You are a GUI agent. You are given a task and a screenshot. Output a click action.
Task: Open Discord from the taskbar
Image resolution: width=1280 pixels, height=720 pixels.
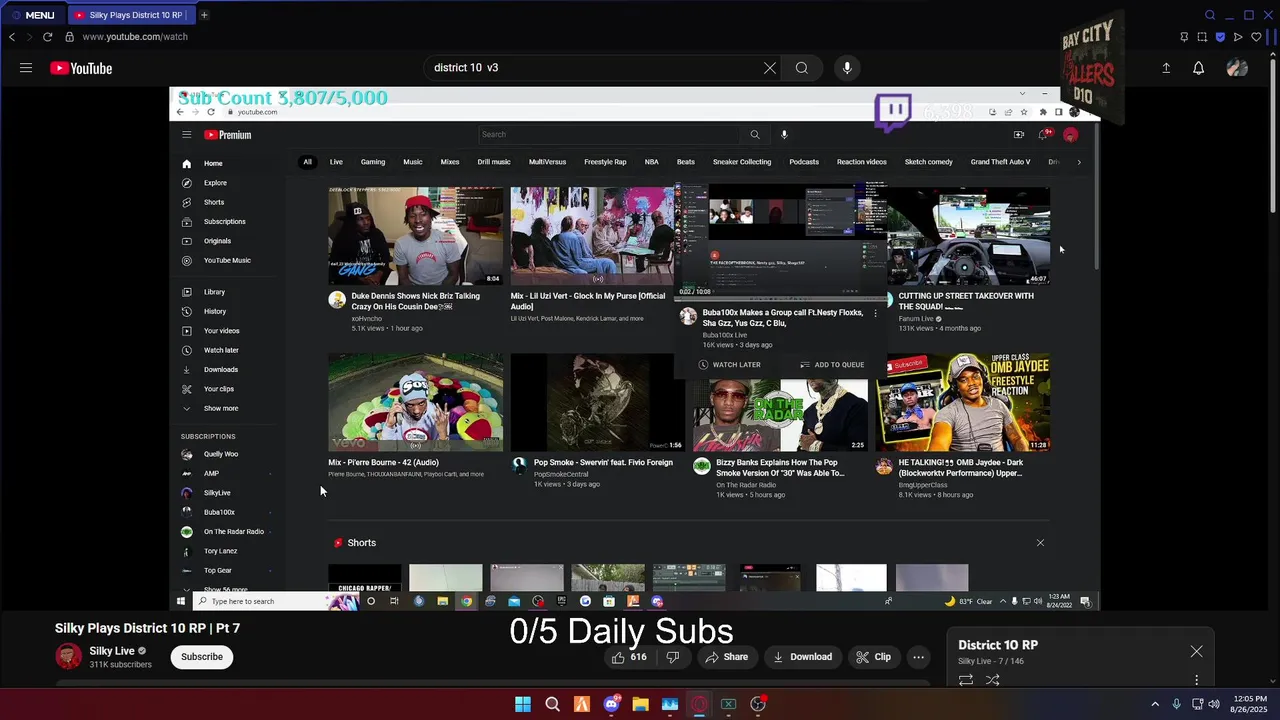[611, 704]
